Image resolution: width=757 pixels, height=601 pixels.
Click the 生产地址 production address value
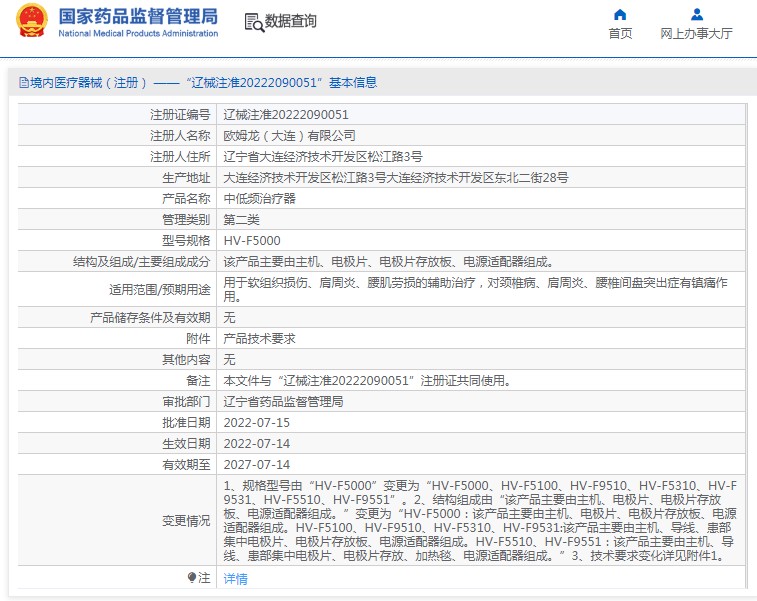click(x=396, y=178)
